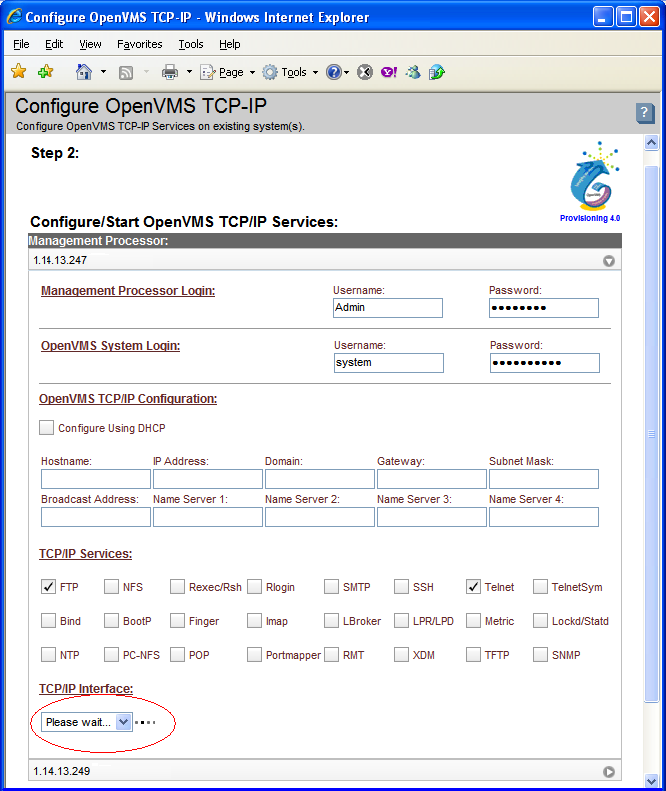
Task: Enable the Lockd/Statd service checkbox
Action: click(x=540, y=620)
